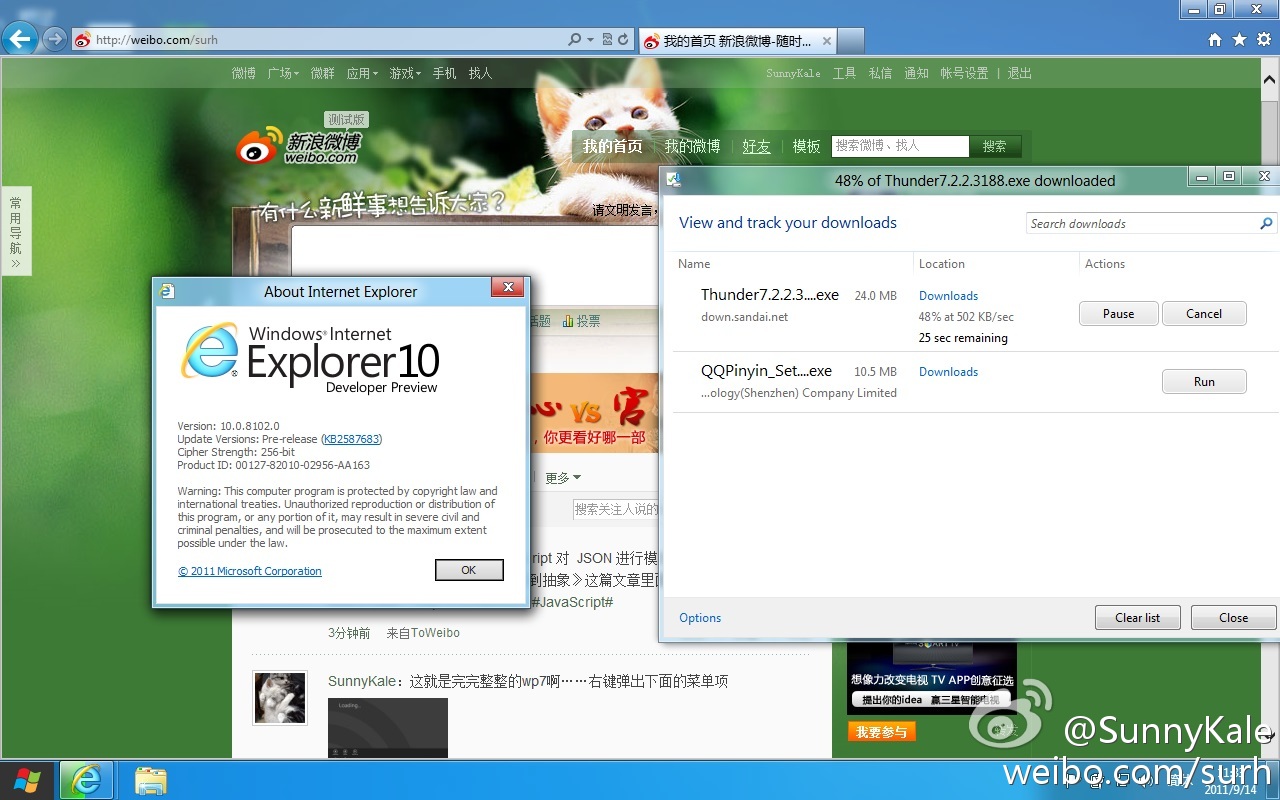Viewport: 1280px width, 800px height.
Task: Open the Windows Start button
Action: click(27, 780)
